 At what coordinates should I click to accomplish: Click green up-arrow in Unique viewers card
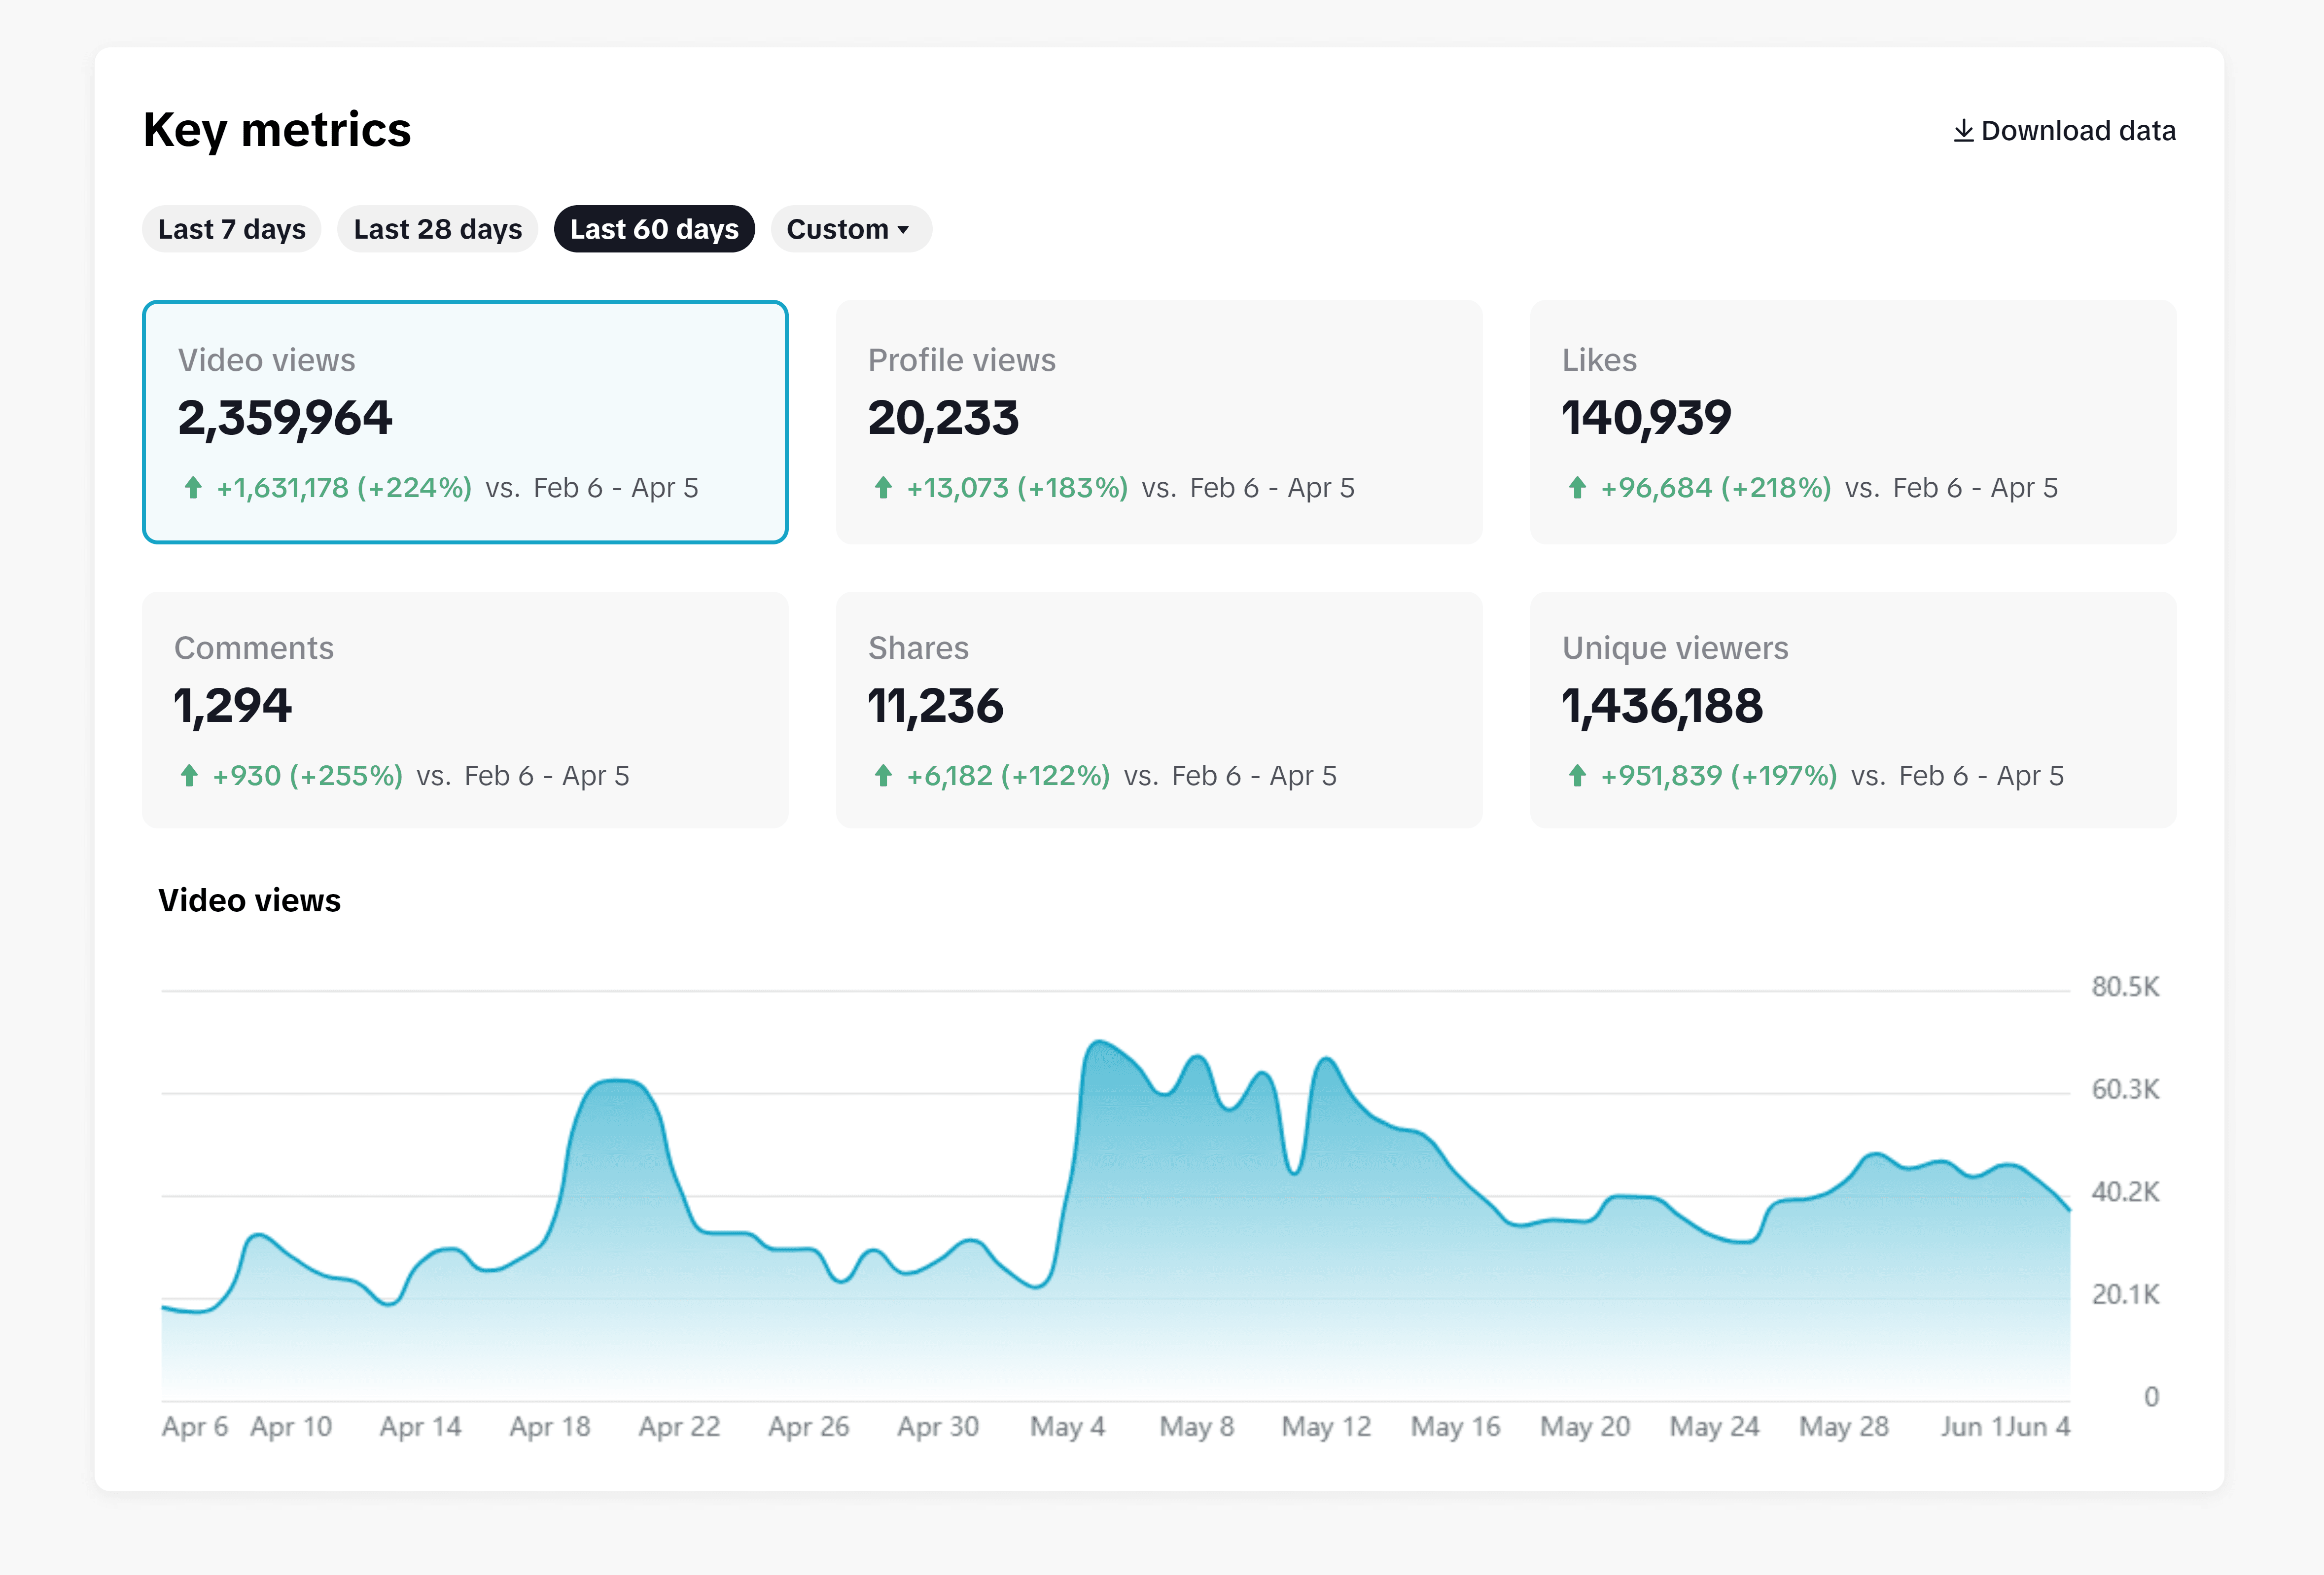[x=1577, y=776]
